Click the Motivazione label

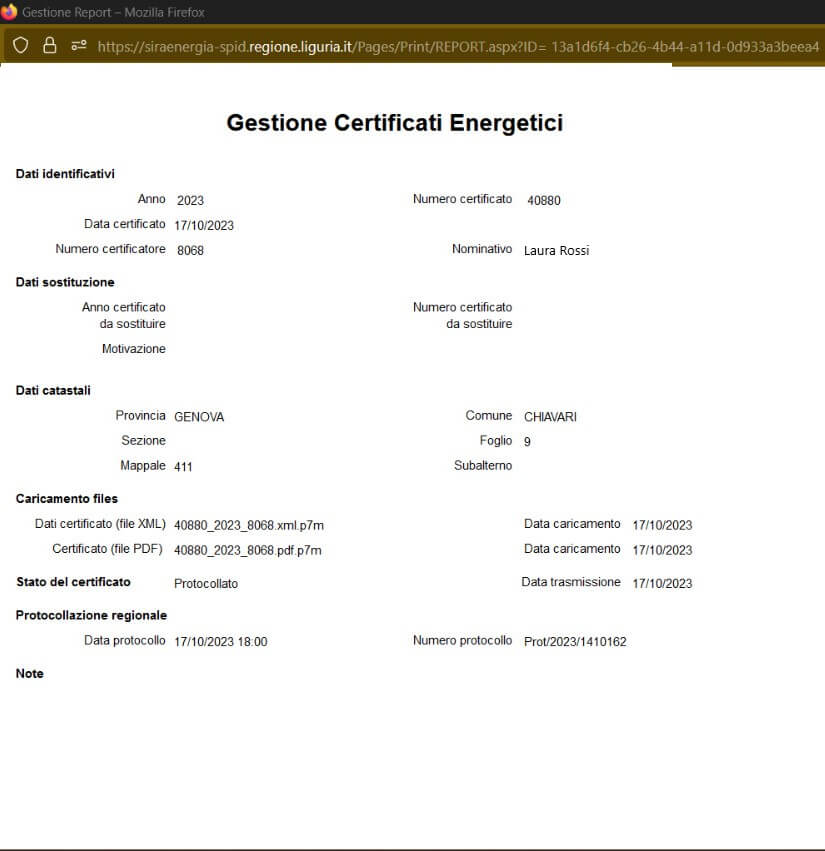[134, 349]
